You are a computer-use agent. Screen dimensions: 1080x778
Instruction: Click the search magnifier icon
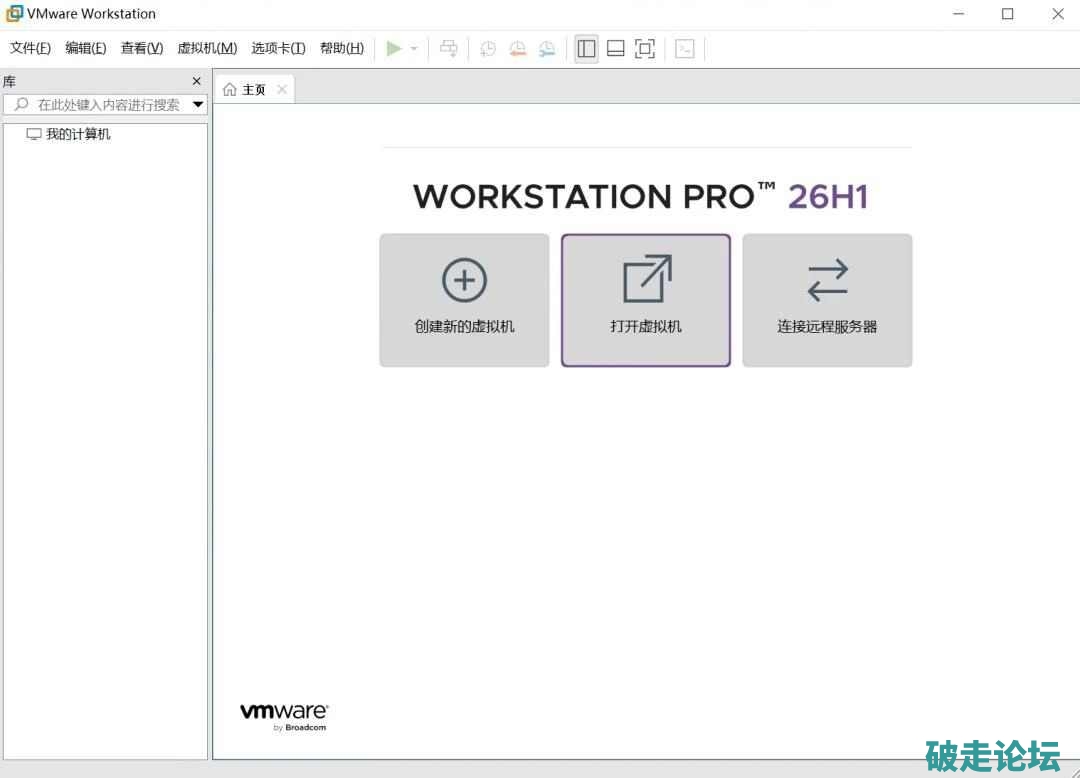coord(21,104)
